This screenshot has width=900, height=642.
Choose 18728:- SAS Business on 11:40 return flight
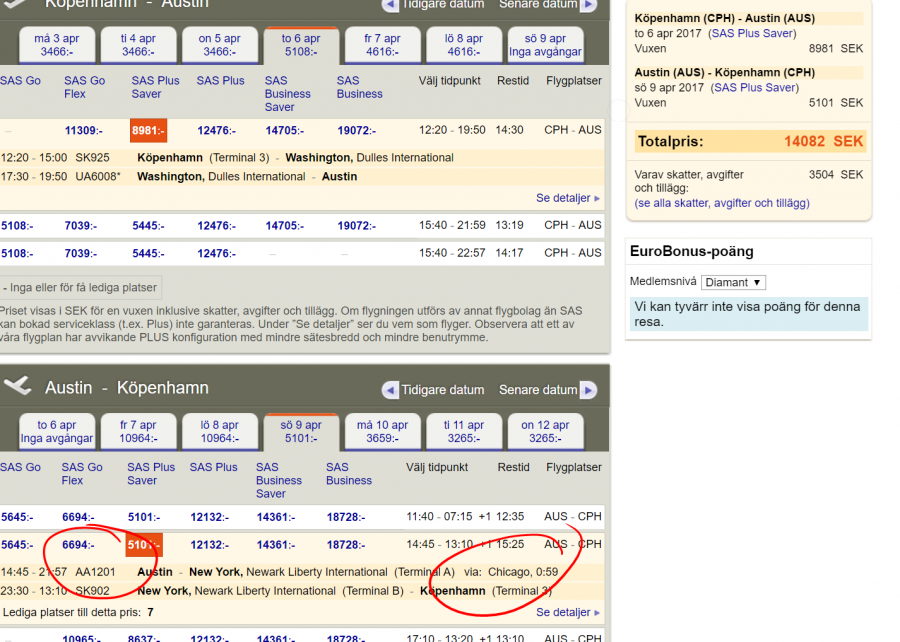pyautogui.click(x=346, y=518)
